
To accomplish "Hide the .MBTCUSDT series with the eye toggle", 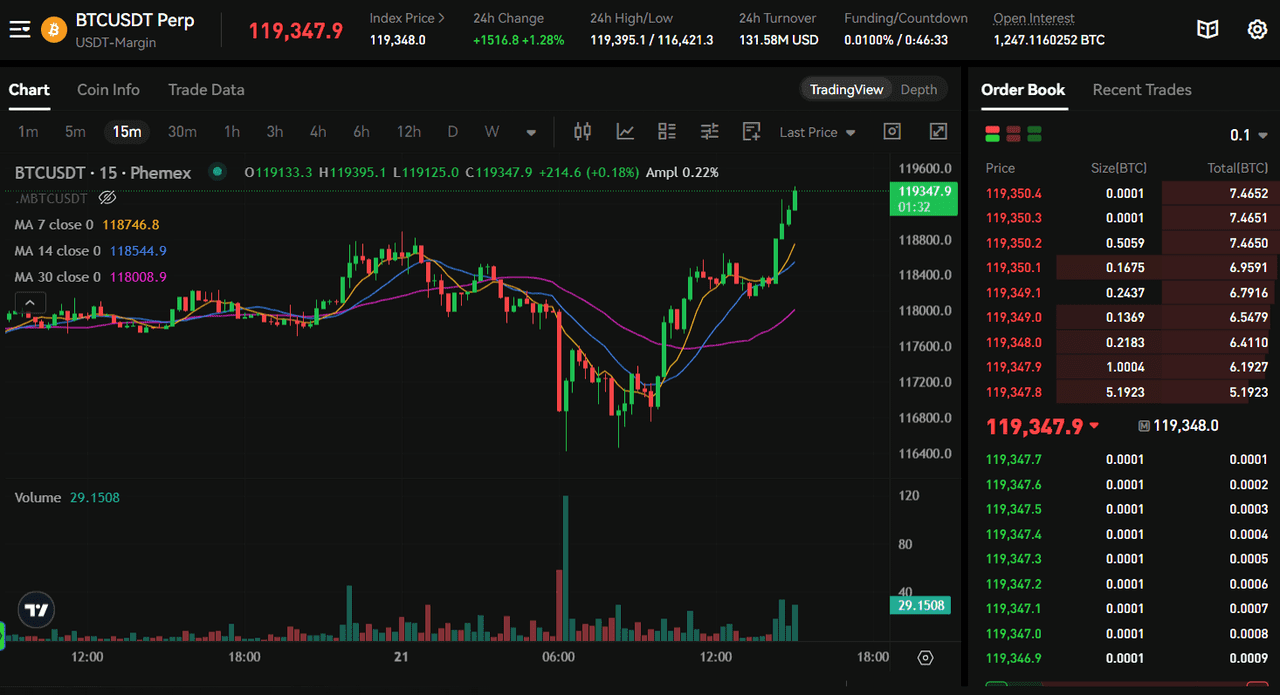I will 107,198.
